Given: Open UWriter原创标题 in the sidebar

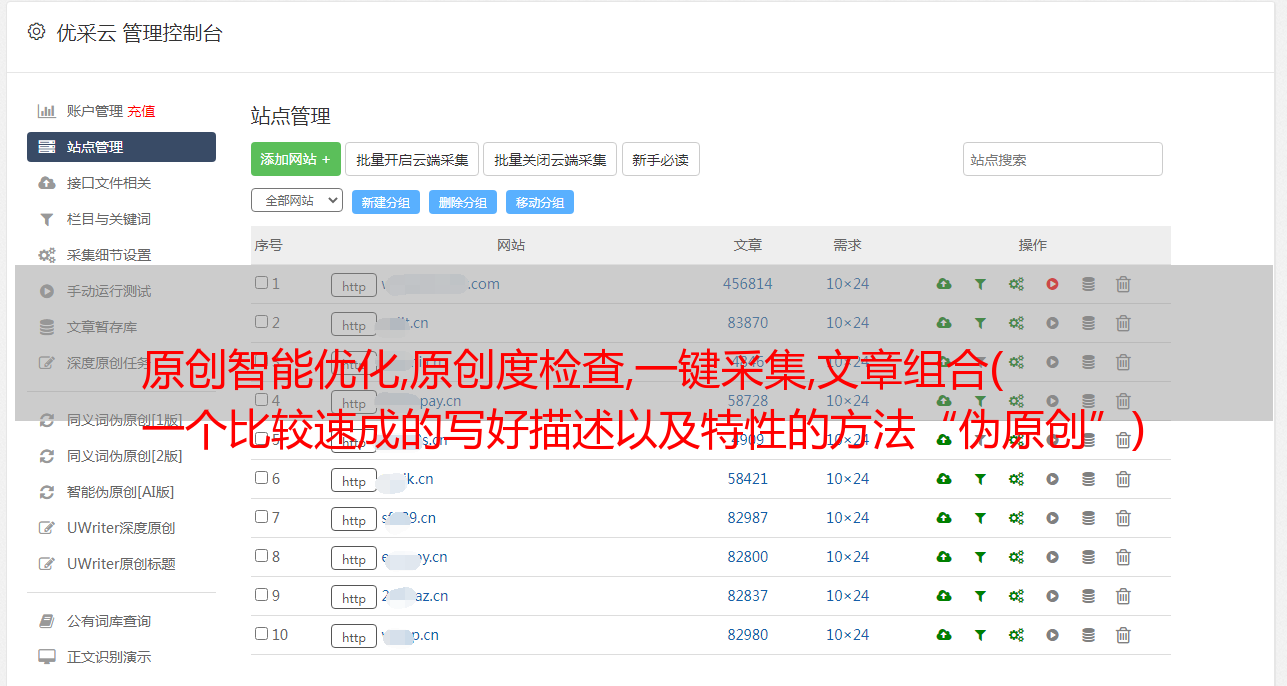Looking at the screenshot, I should point(121,564).
